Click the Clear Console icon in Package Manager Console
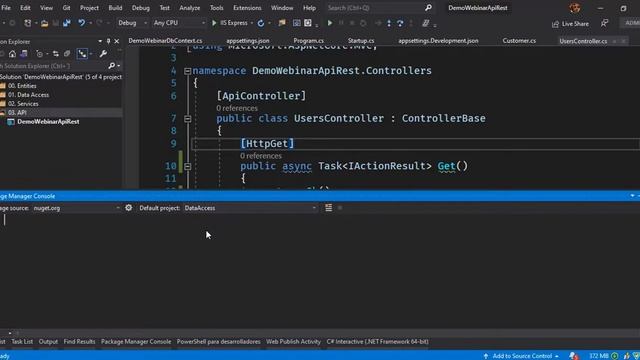Image resolution: width=640 pixels, height=360 pixels. 329,208
